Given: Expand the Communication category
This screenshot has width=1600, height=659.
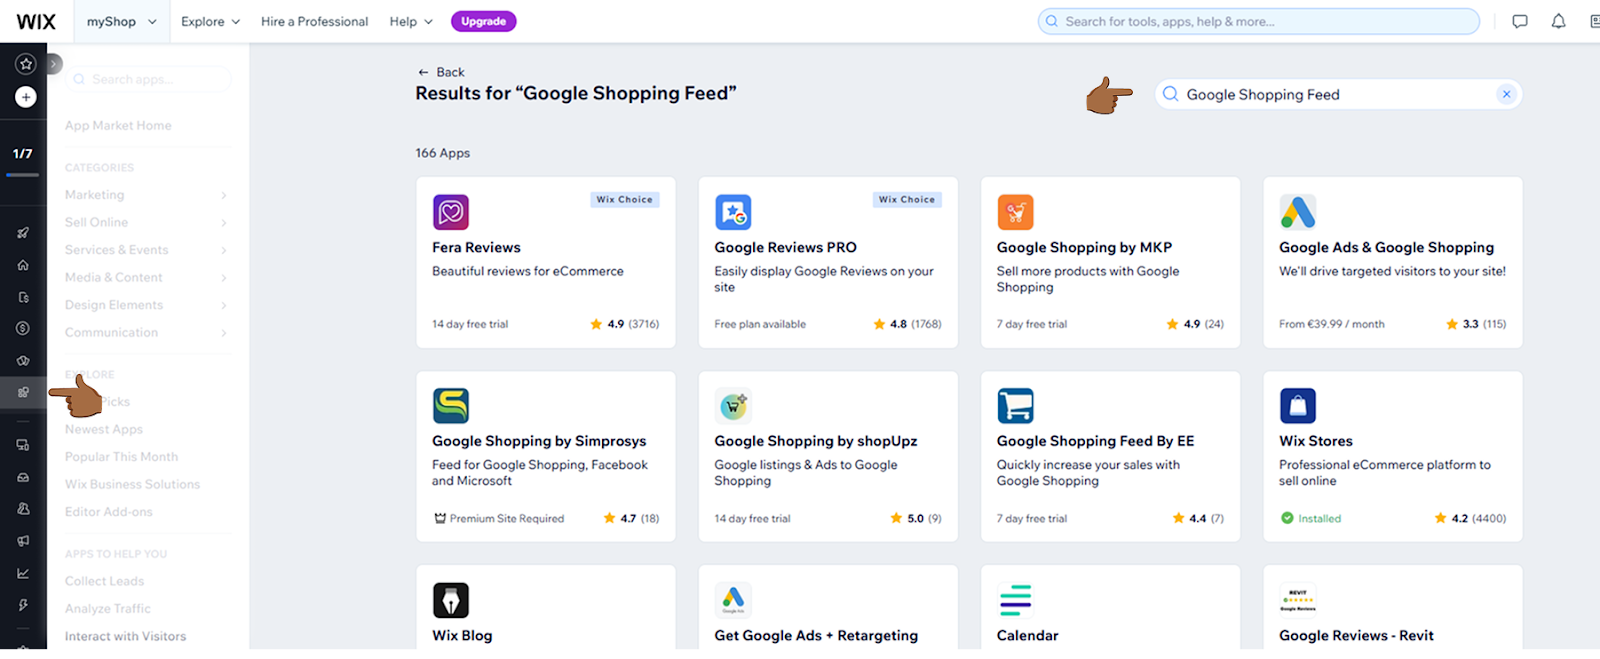Looking at the screenshot, I should pos(147,332).
